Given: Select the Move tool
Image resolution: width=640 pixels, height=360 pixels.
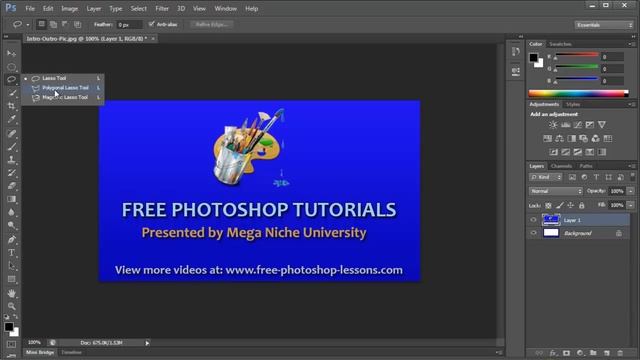Looking at the screenshot, I should coord(11,53).
